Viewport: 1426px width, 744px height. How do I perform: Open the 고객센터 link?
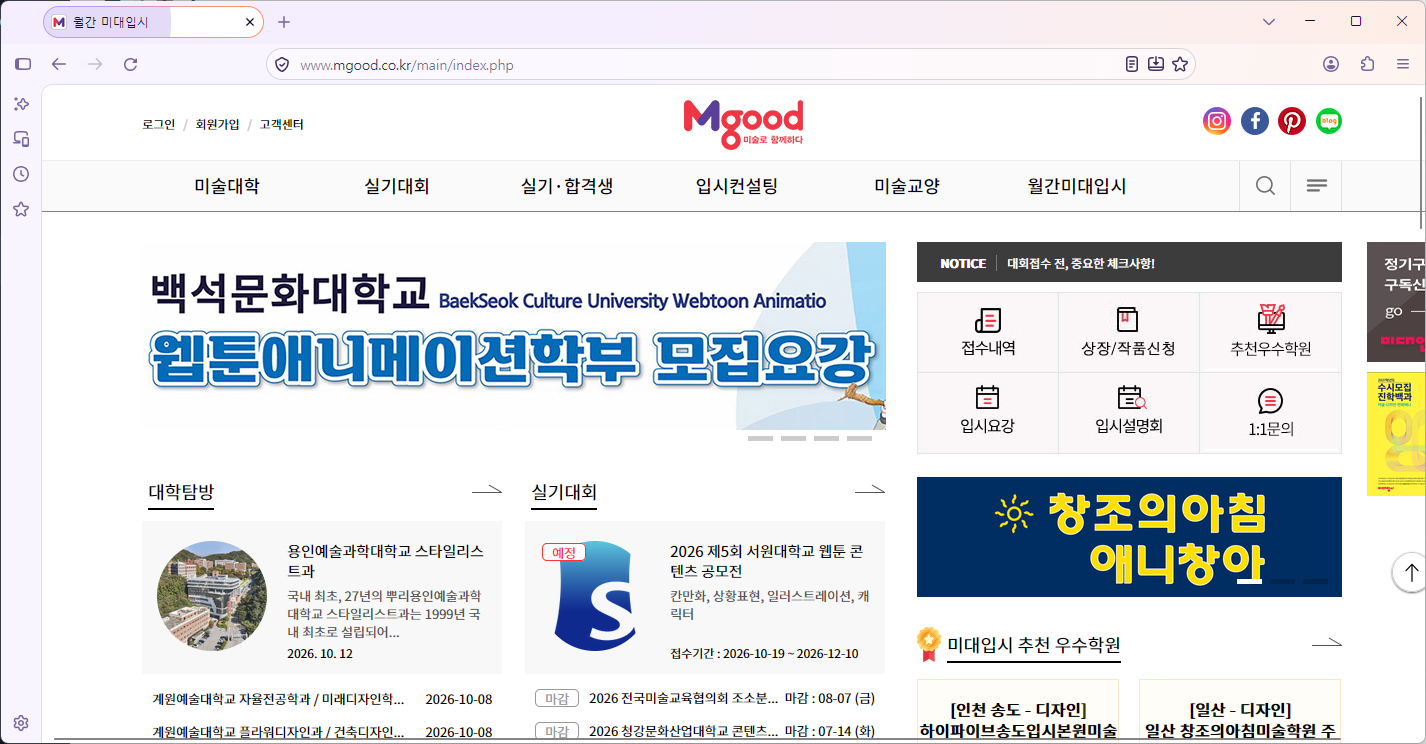click(282, 125)
